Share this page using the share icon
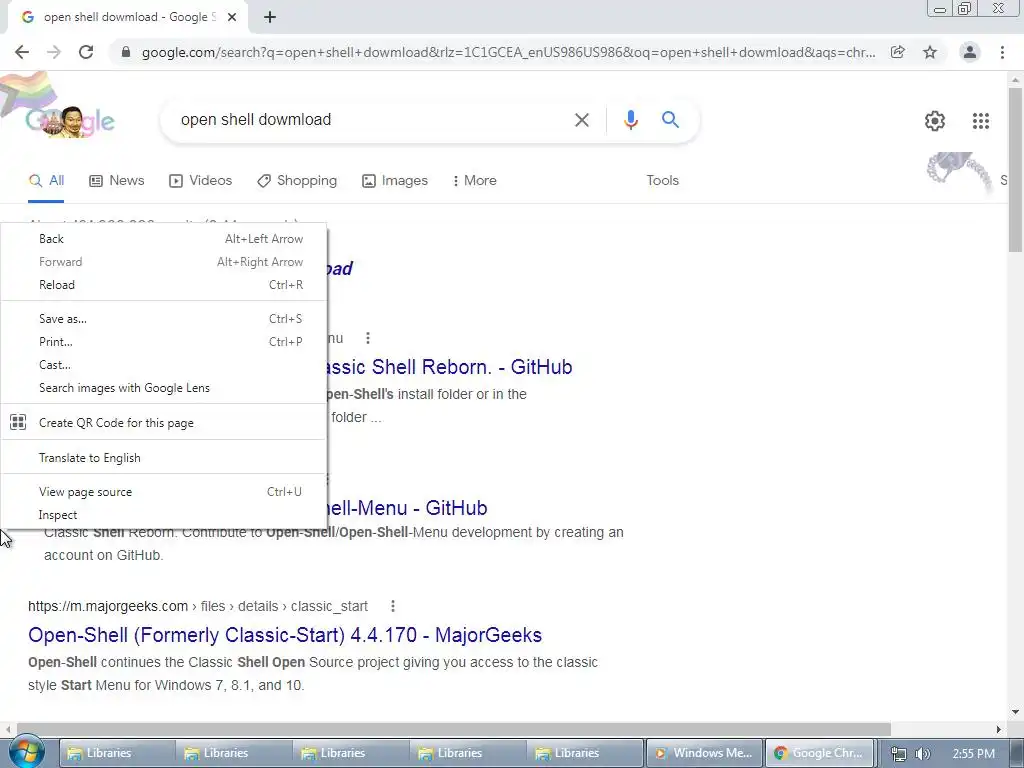Screen dimensions: 1024x768 (x=898, y=52)
